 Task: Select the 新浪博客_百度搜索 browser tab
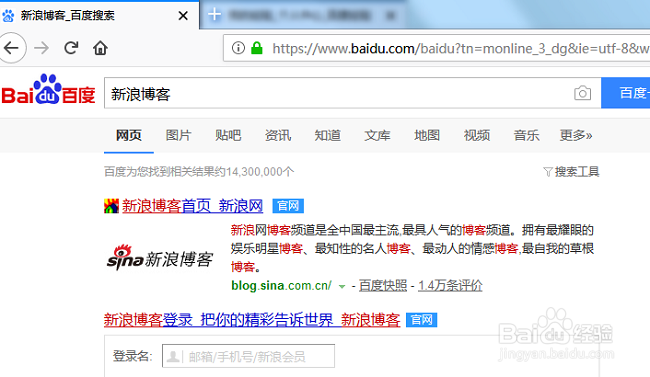[99, 16]
